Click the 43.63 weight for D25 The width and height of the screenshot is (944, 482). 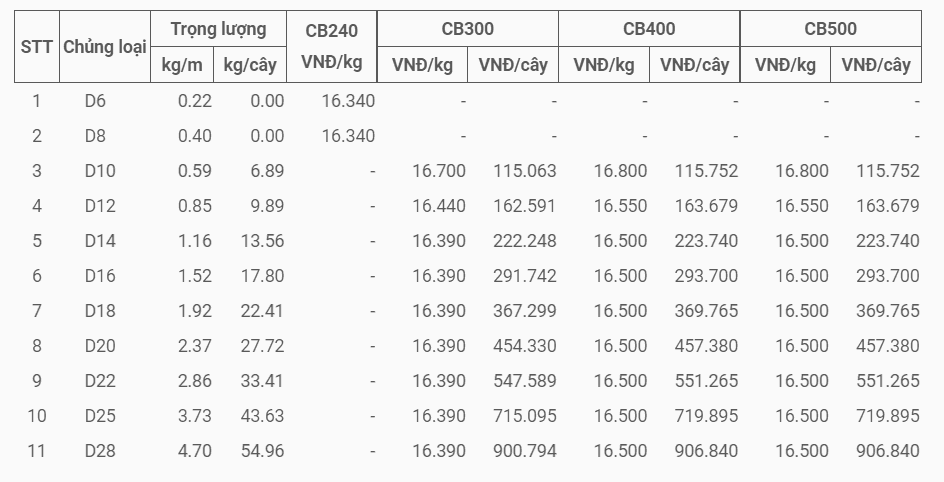click(x=262, y=416)
